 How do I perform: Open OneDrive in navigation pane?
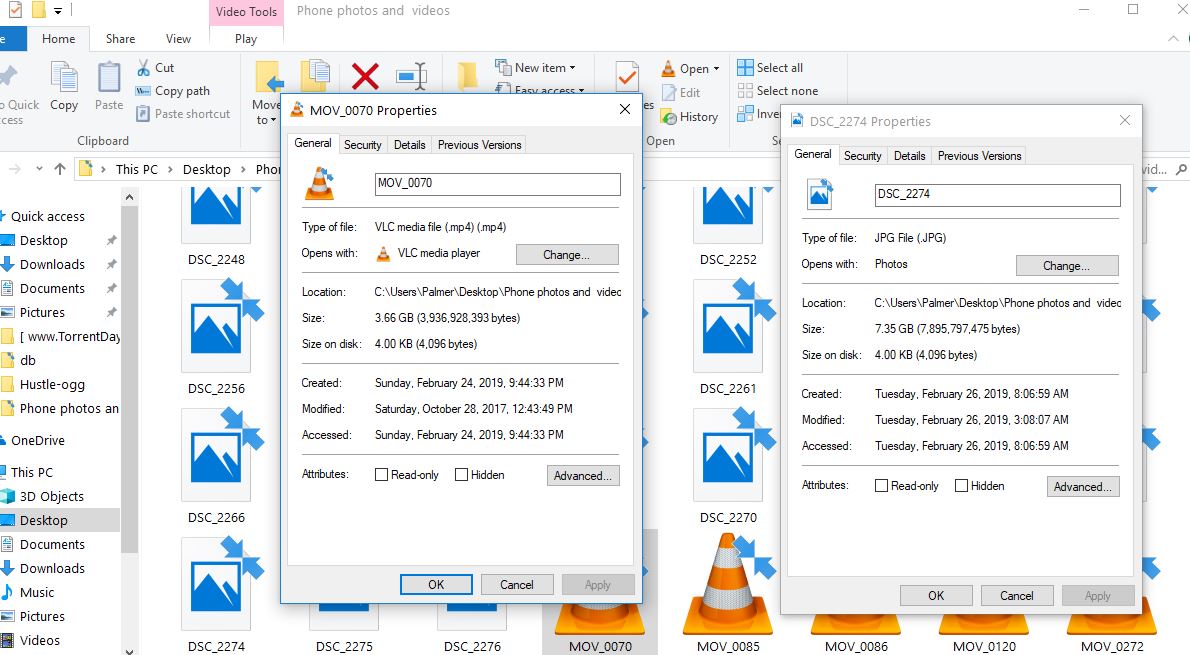[37, 440]
